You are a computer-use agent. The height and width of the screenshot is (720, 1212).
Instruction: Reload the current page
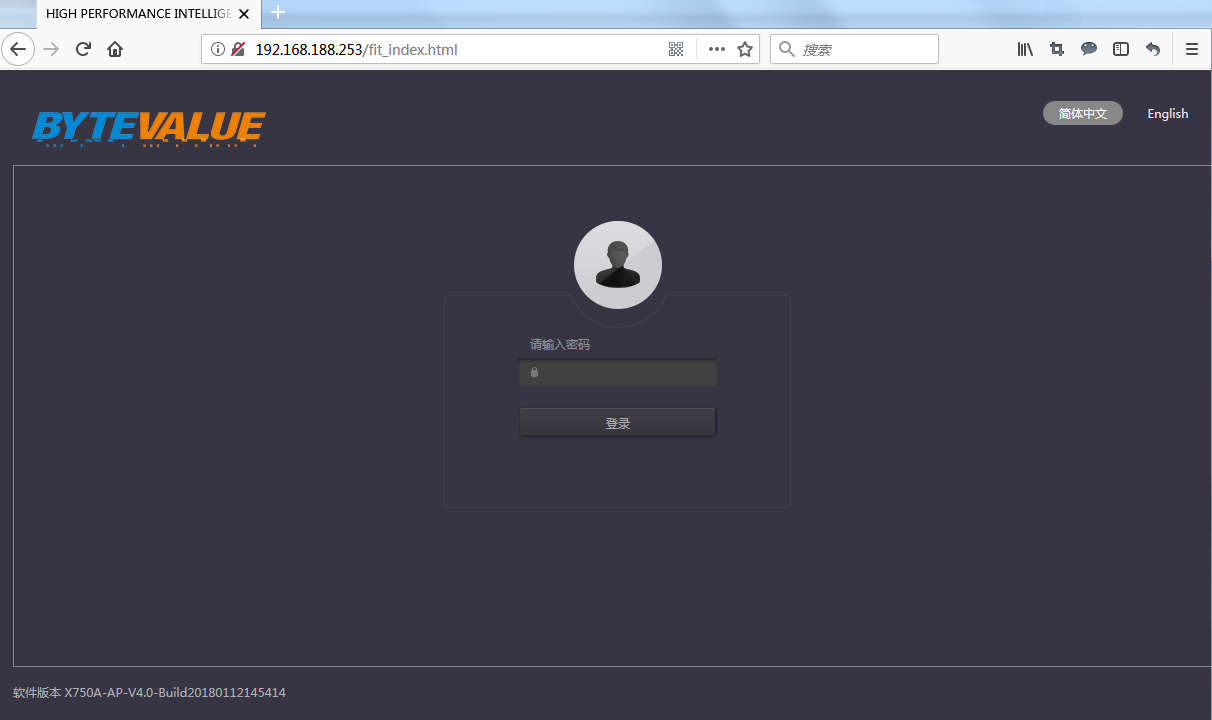coord(84,49)
